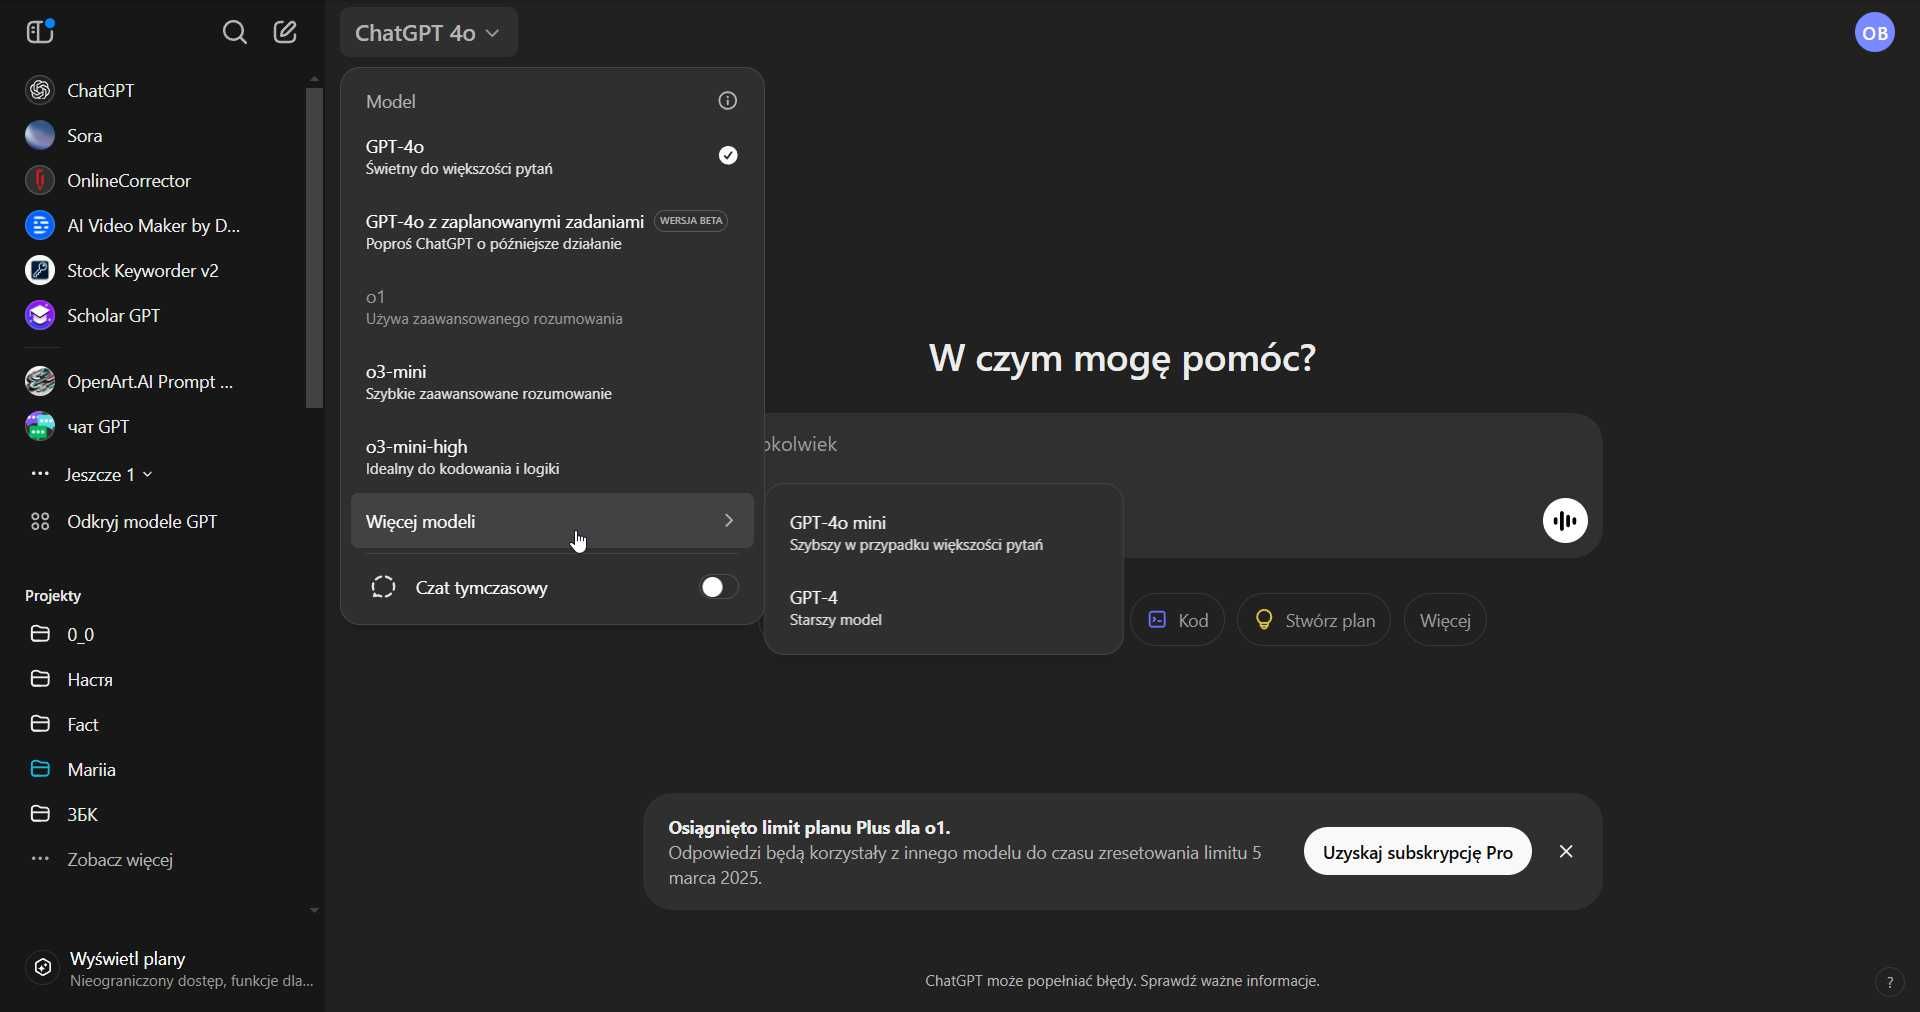Select the o3-mini model
This screenshot has height=1012, width=1920.
[x=552, y=382]
